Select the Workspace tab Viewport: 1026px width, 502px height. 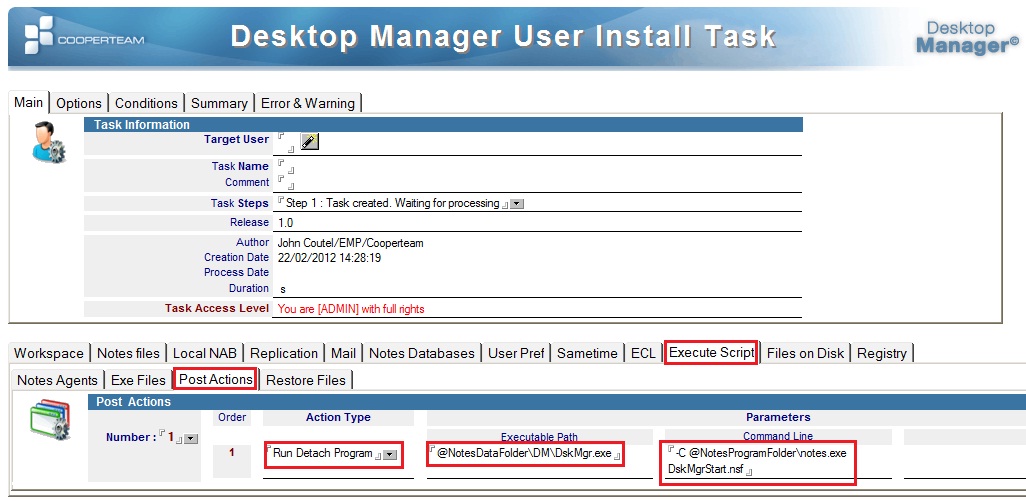click(49, 353)
